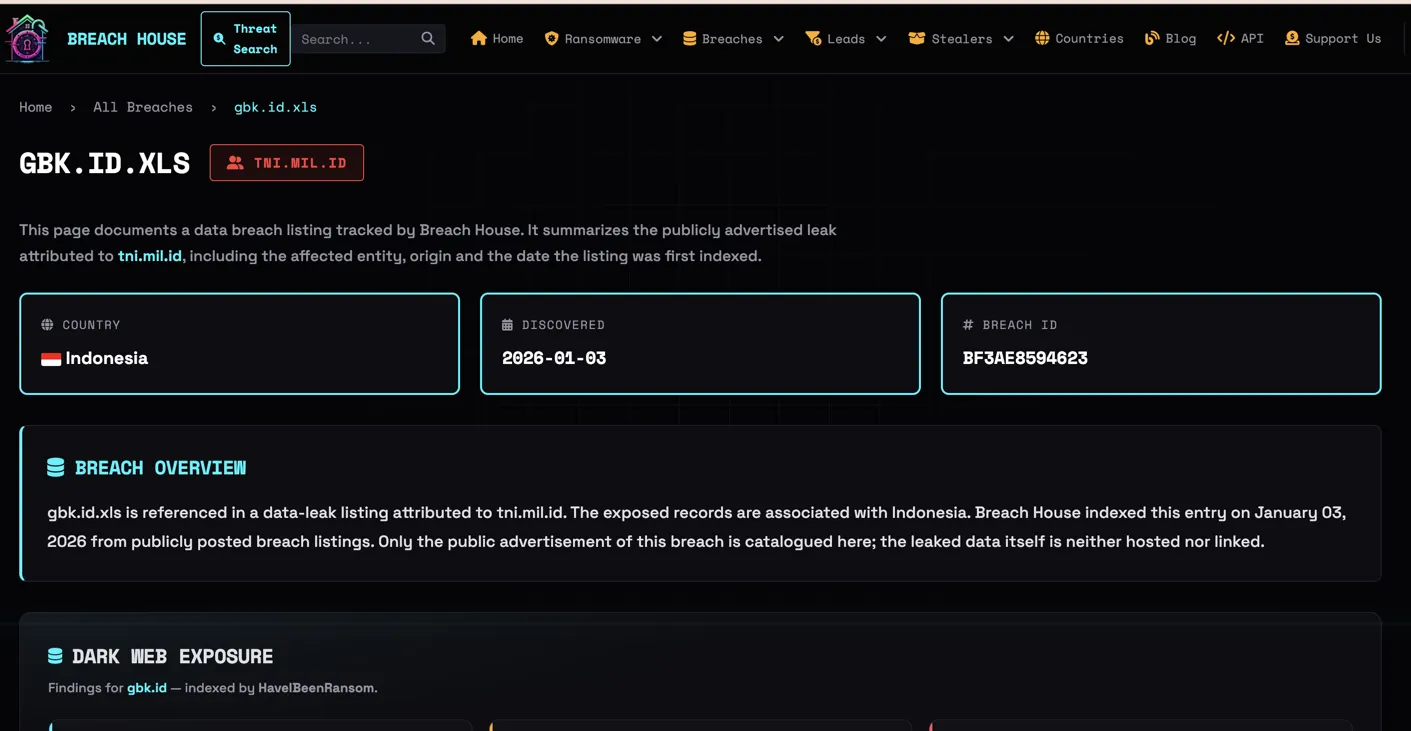Image resolution: width=1411 pixels, height=731 pixels.
Task: Click the HaveIBeenRansom source name
Action: (x=316, y=688)
